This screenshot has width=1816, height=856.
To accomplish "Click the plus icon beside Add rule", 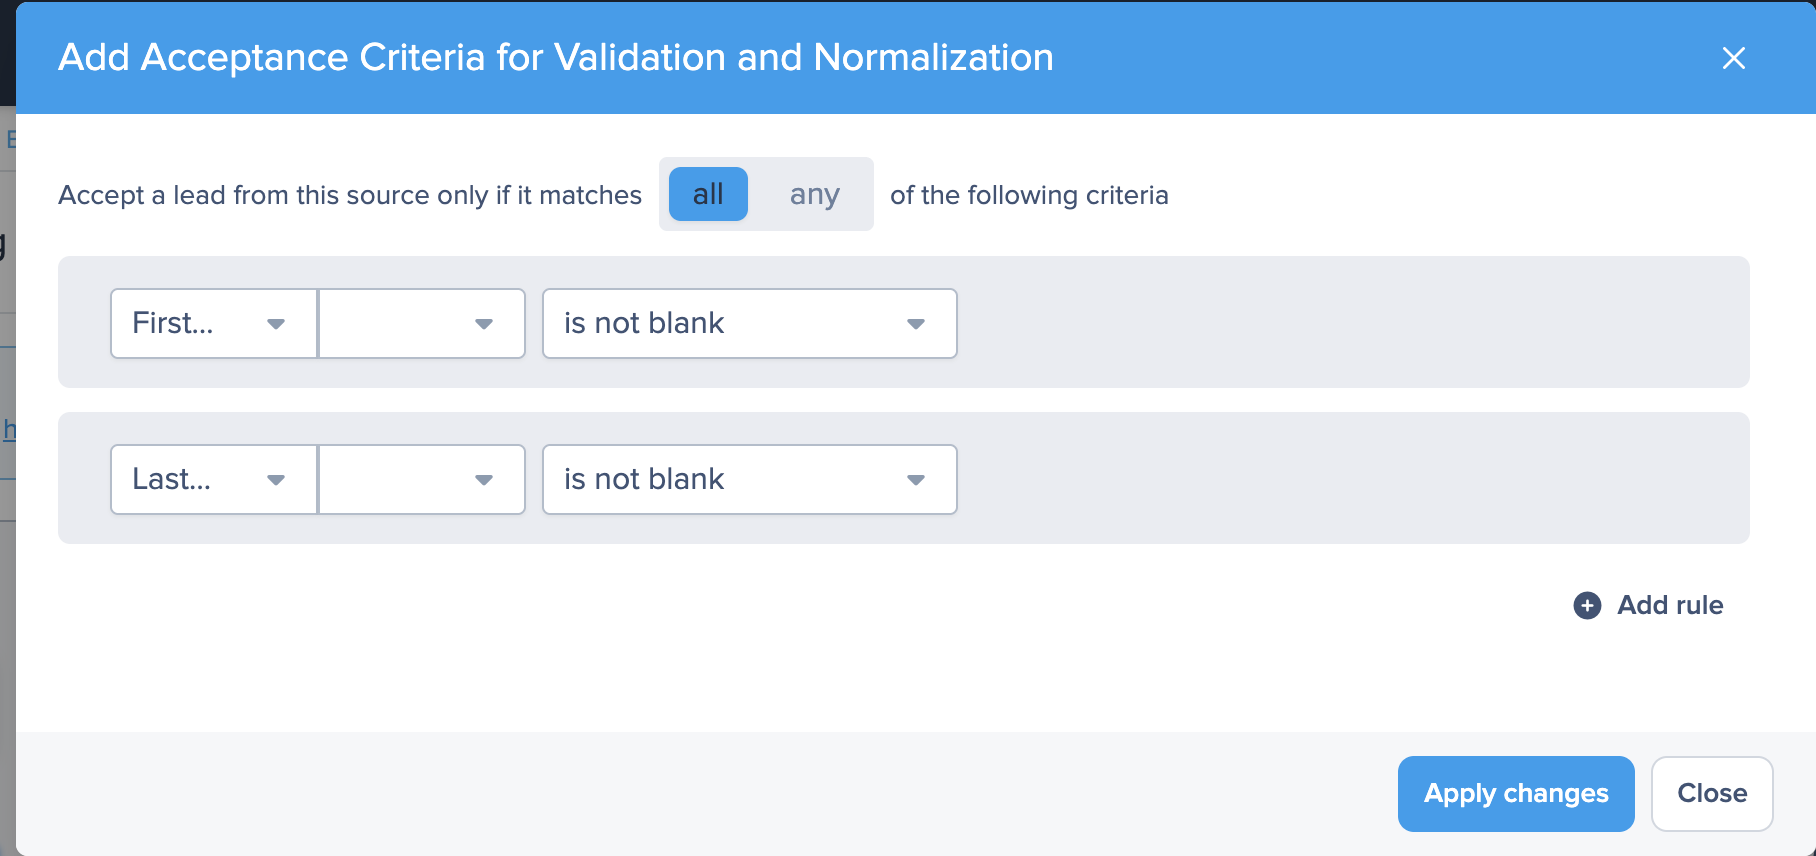I will (x=1587, y=605).
